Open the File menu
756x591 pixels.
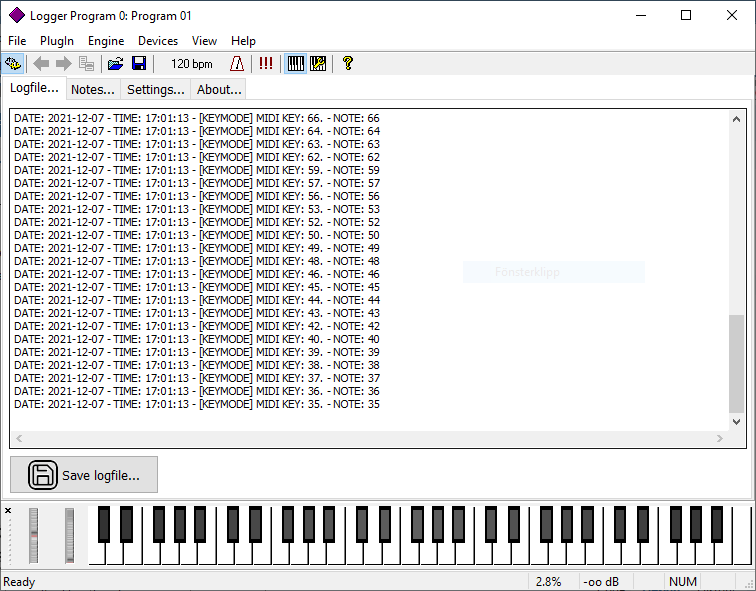tap(17, 41)
